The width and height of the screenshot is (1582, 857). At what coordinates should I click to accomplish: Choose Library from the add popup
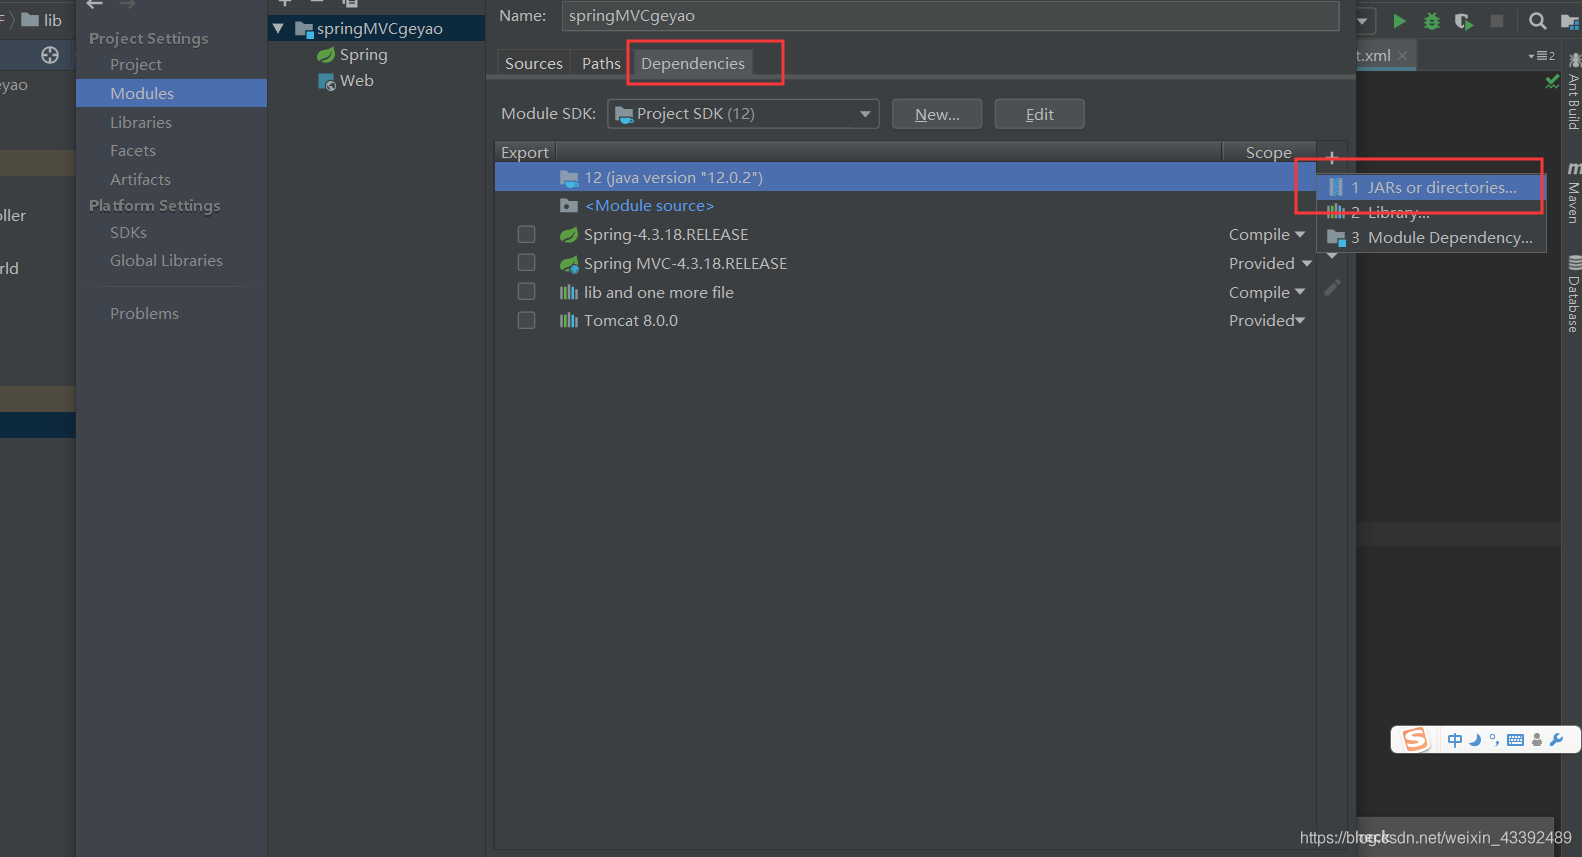point(1432,212)
